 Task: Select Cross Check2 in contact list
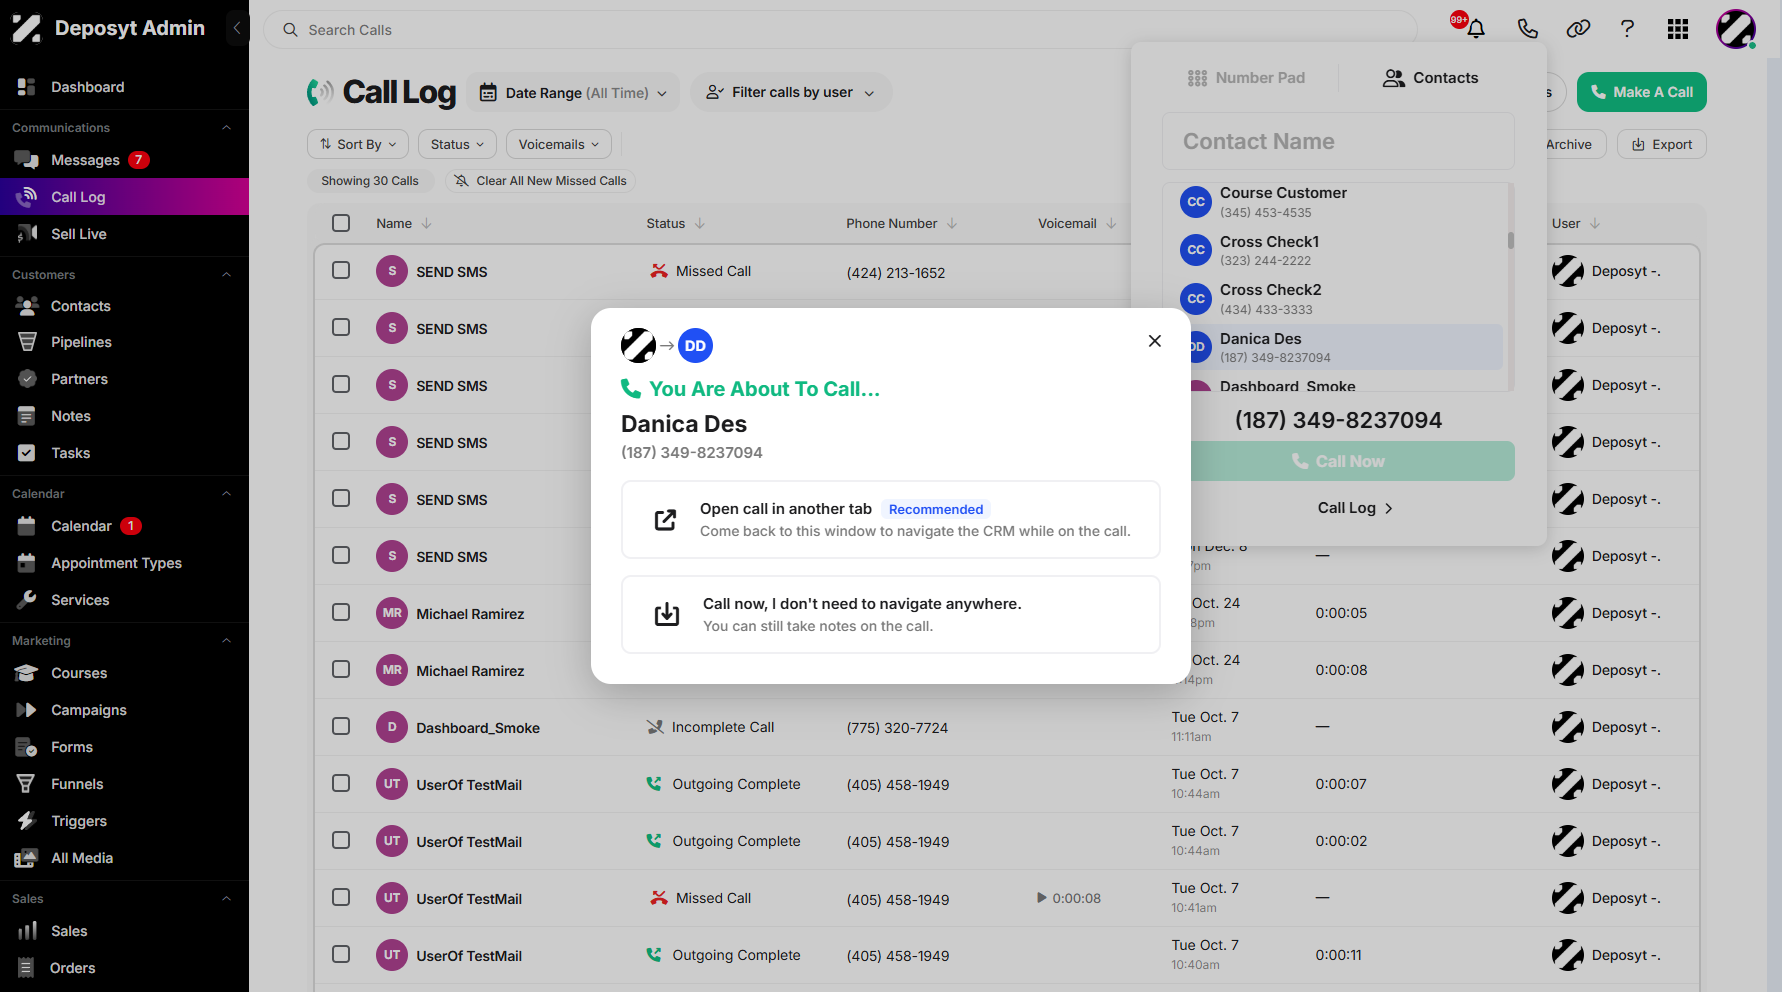coord(1335,299)
